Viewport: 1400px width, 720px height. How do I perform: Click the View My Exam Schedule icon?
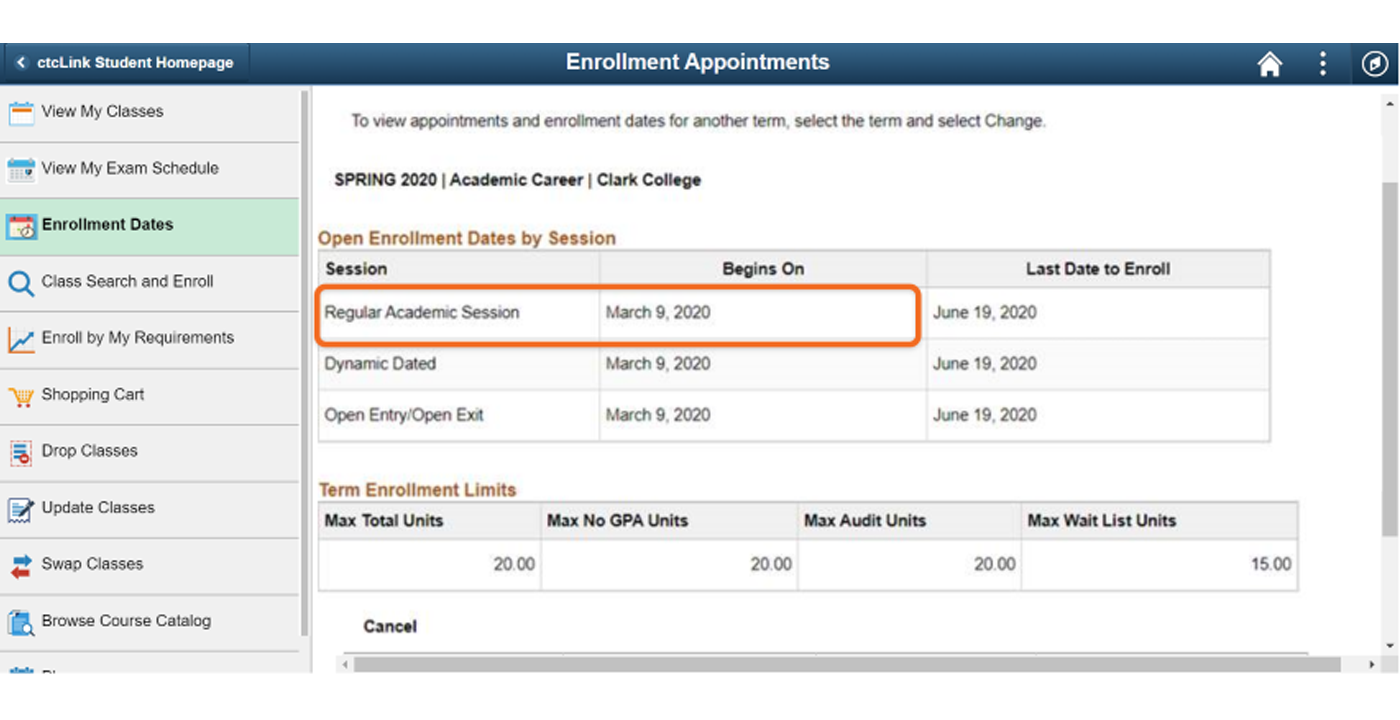21,170
